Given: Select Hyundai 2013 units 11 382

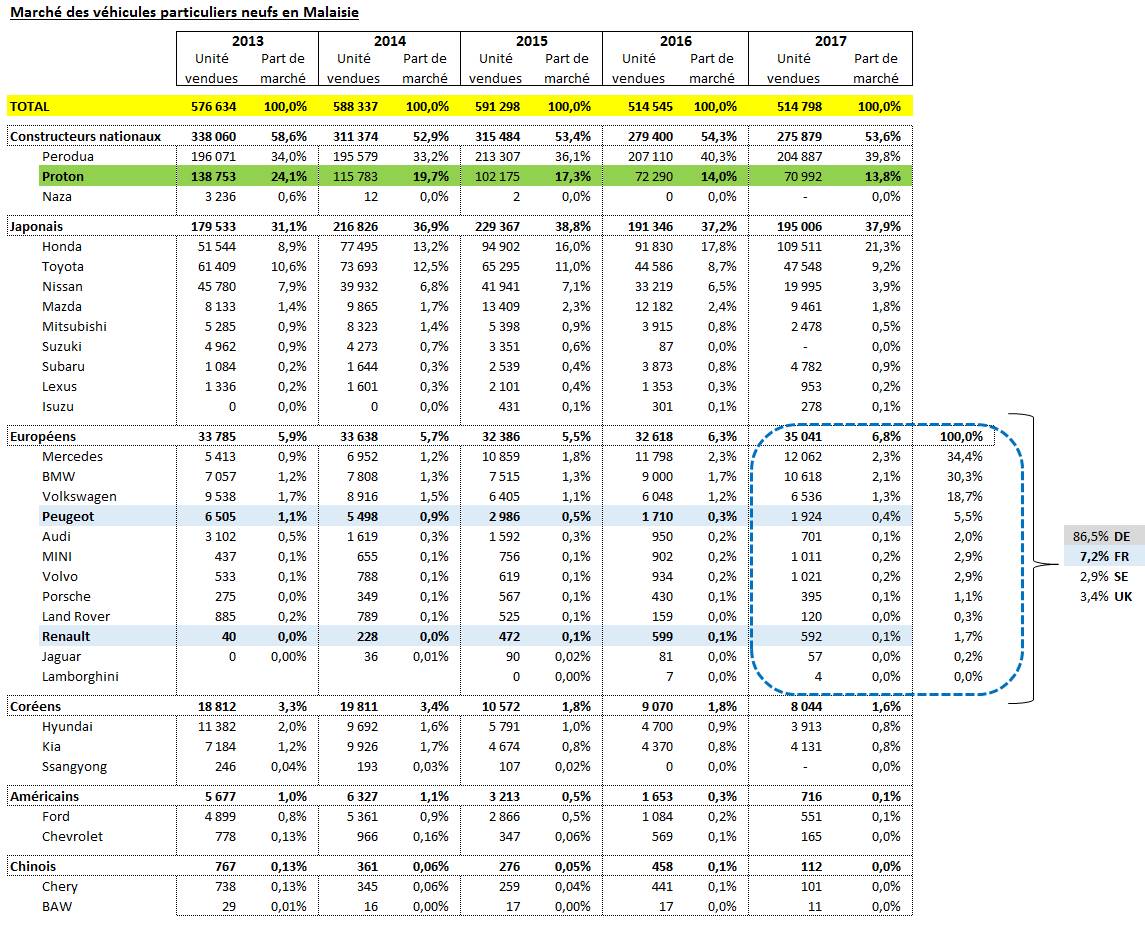Looking at the screenshot, I should point(217,727).
